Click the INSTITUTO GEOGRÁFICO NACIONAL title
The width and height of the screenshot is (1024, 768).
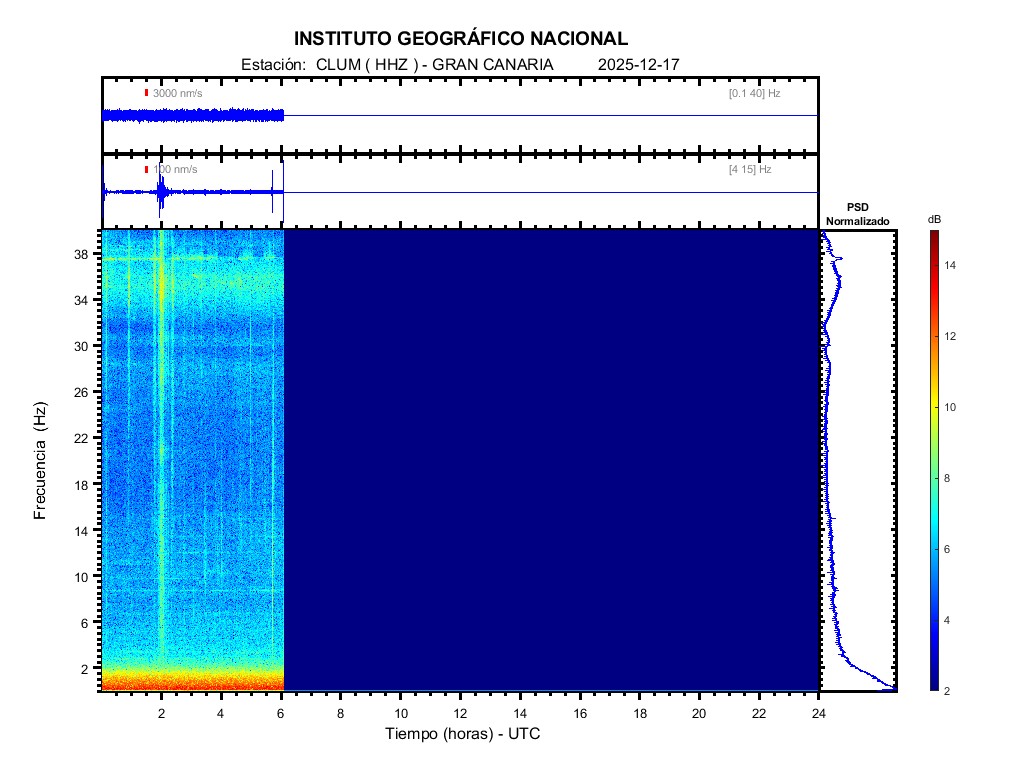(x=461, y=39)
